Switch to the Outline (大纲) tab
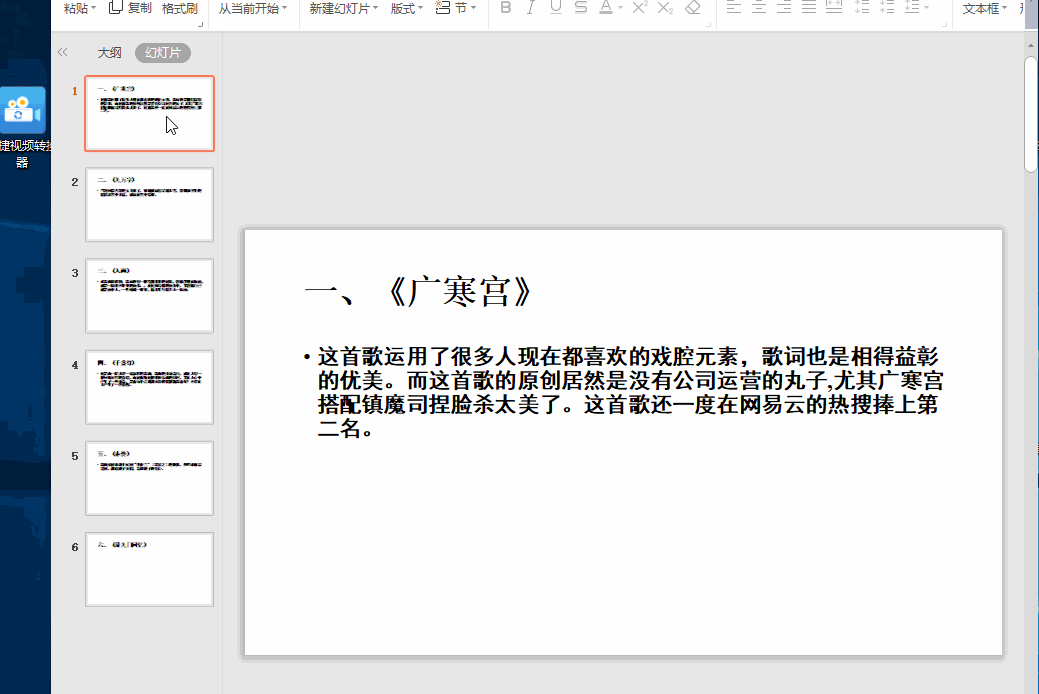The image size is (1039, 694). pyautogui.click(x=109, y=53)
